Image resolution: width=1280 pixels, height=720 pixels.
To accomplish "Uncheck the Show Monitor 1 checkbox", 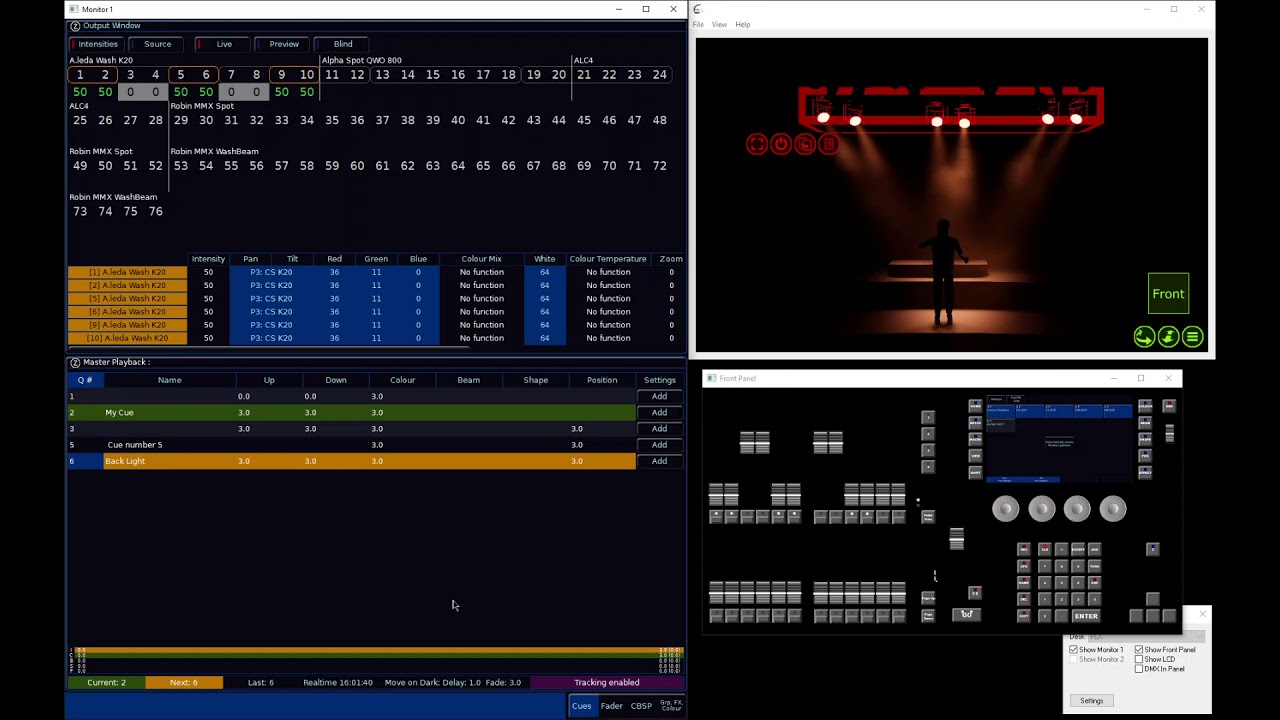I will coord(1074,650).
